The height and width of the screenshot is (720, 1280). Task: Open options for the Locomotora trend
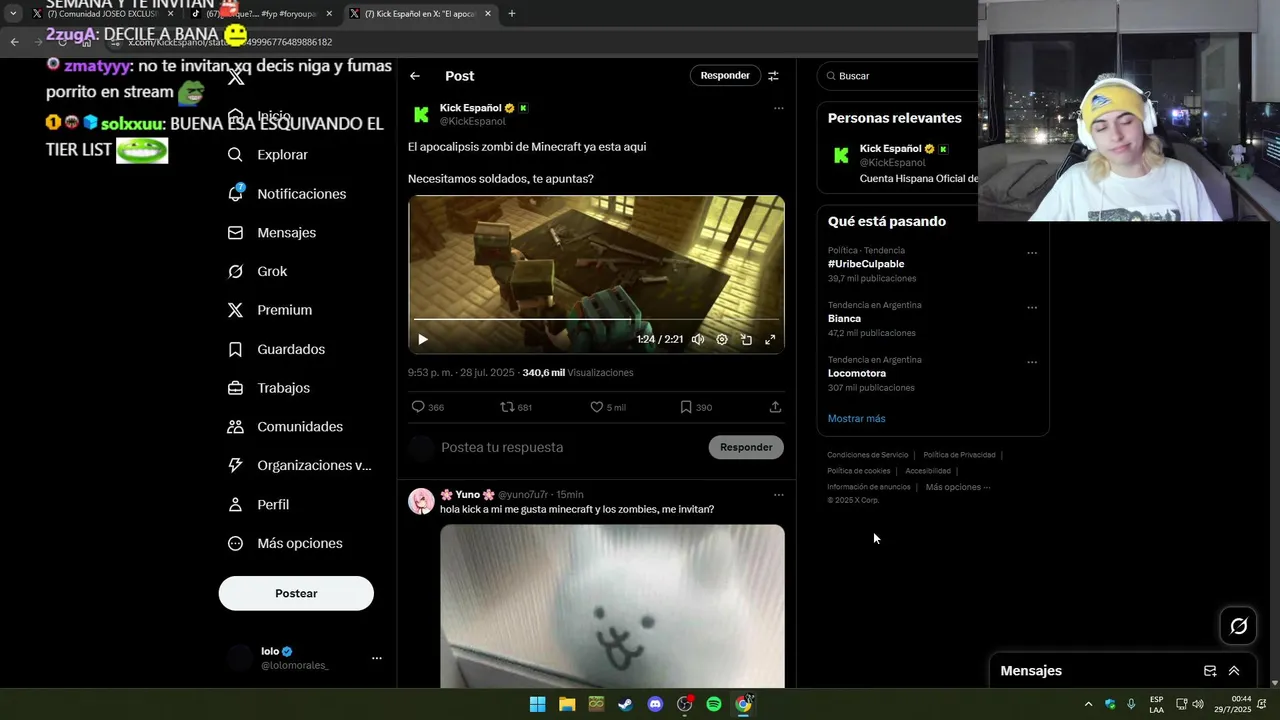click(x=1032, y=363)
